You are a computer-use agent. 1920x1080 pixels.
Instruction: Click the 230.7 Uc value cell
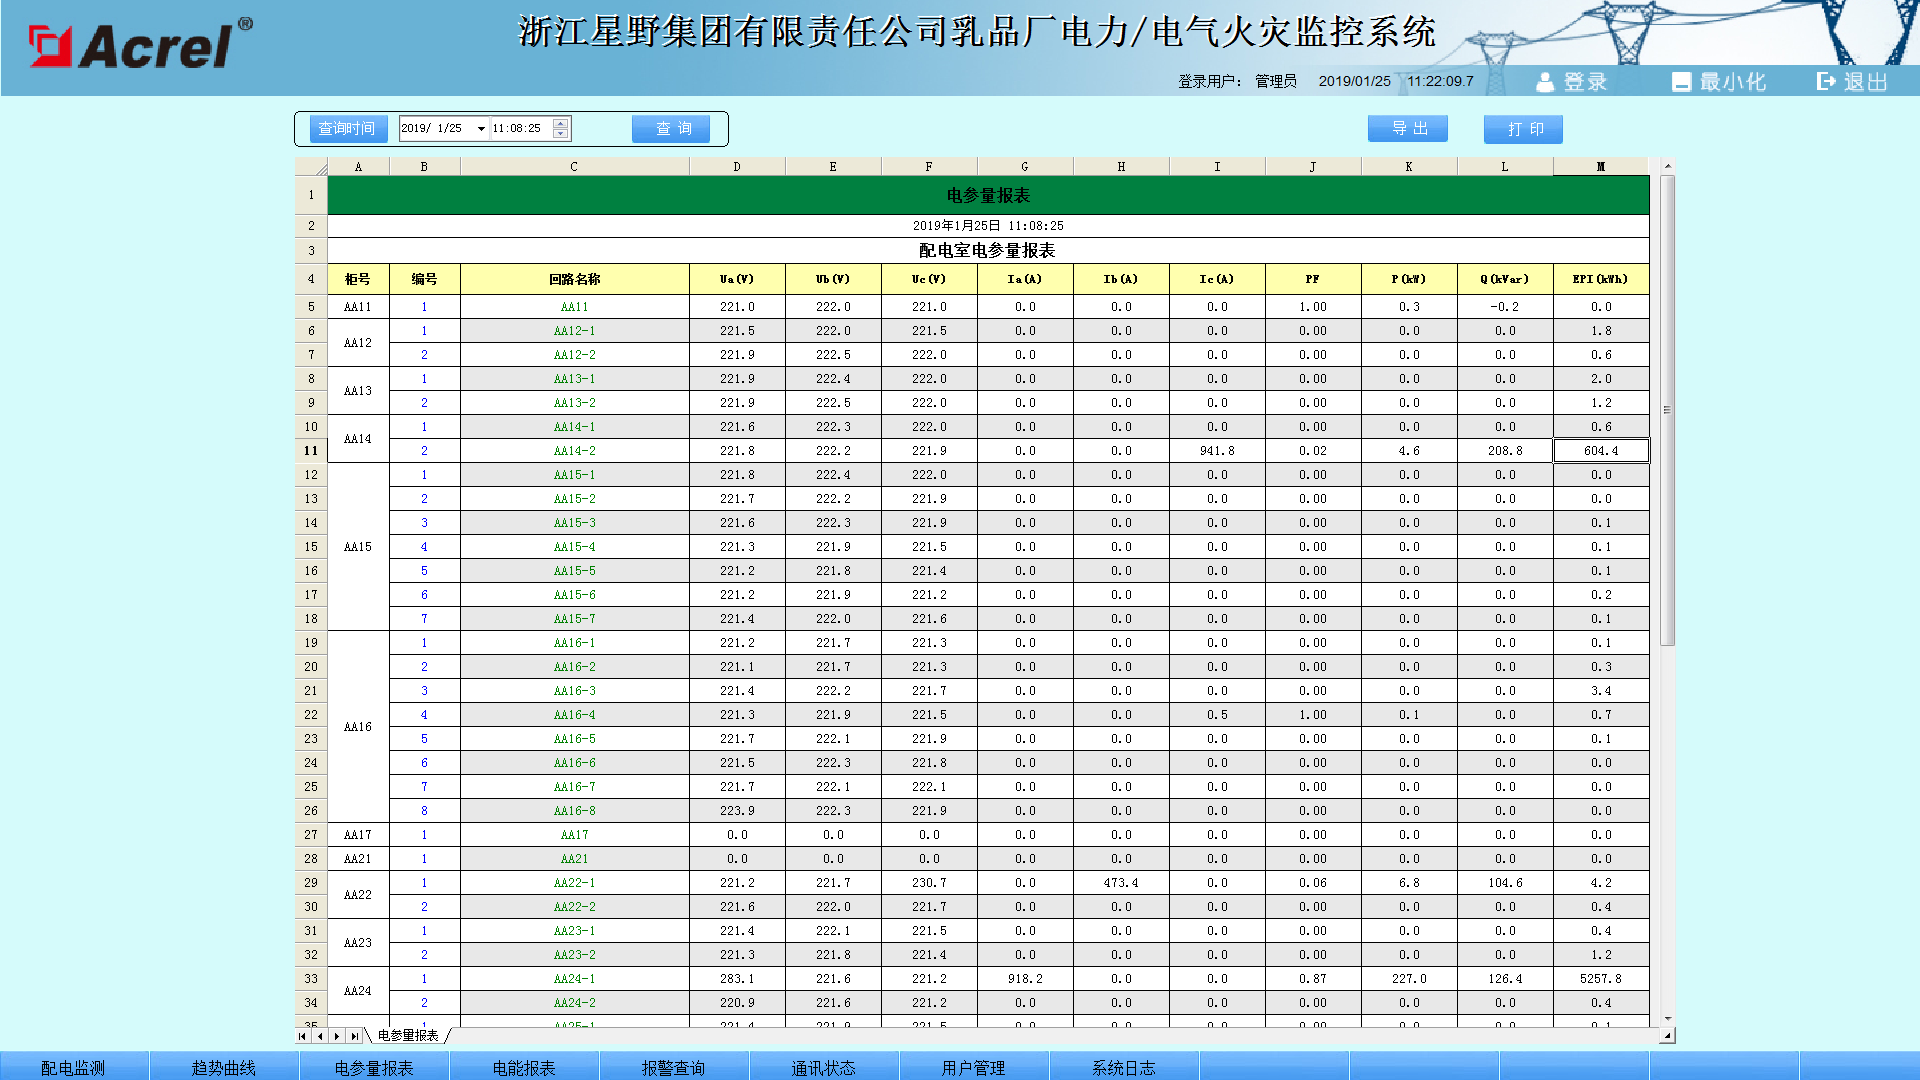[x=929, y=883]
